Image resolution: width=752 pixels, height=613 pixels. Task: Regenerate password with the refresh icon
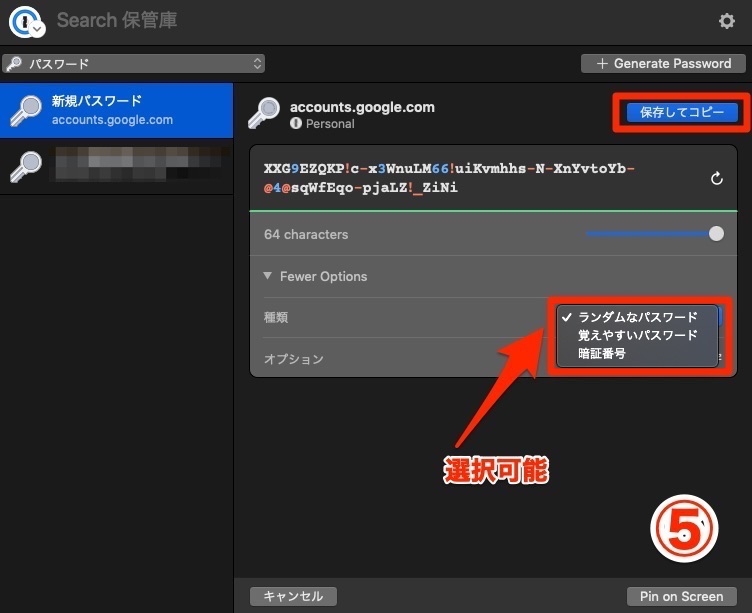[716, 178]
